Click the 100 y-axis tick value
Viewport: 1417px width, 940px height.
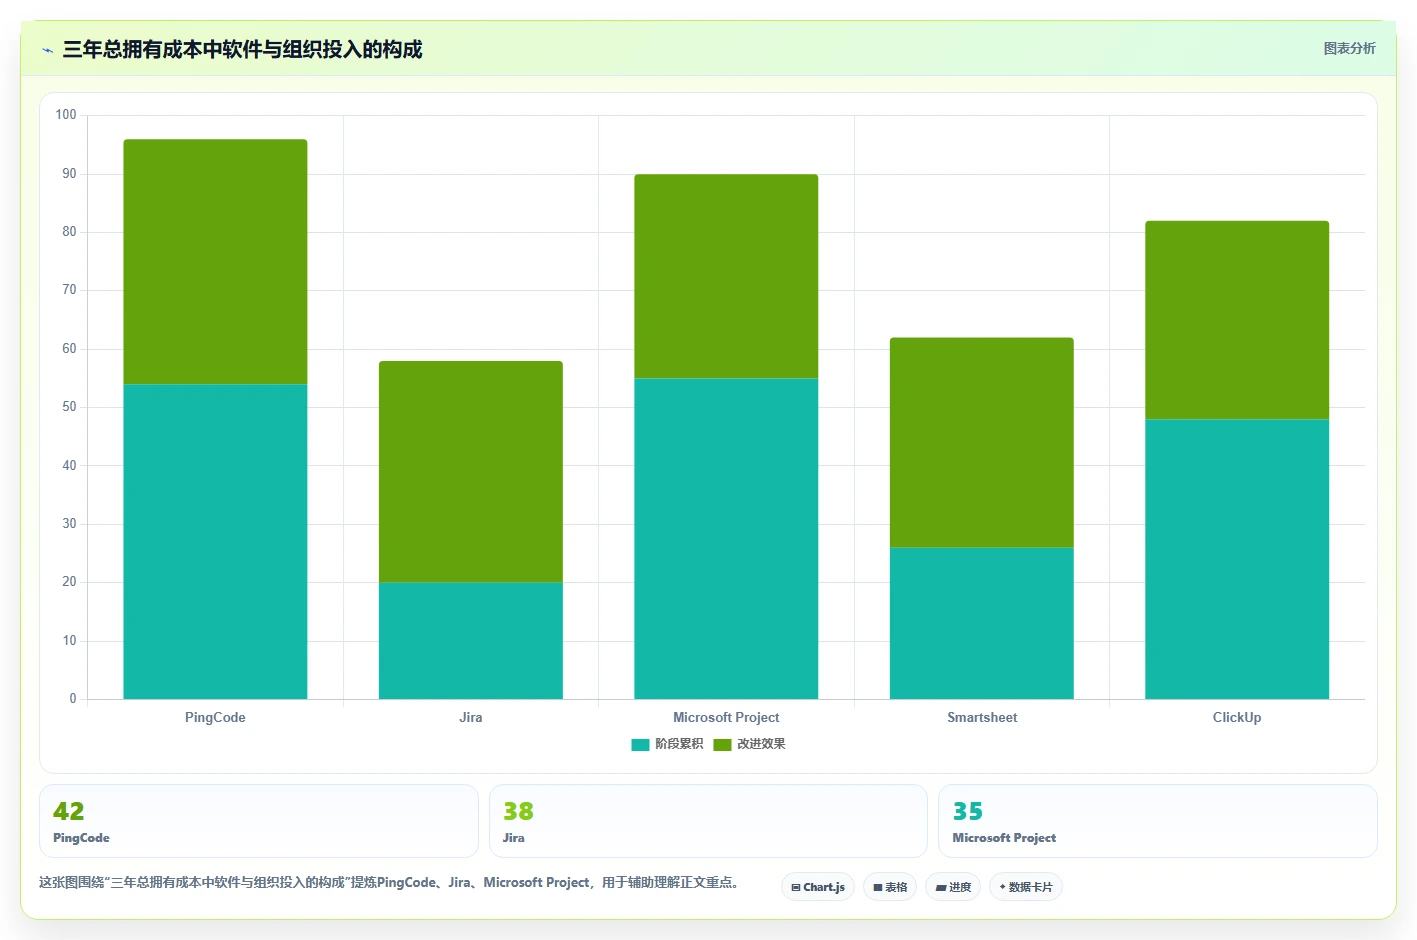pyautogui.click(x=66, y=115)
